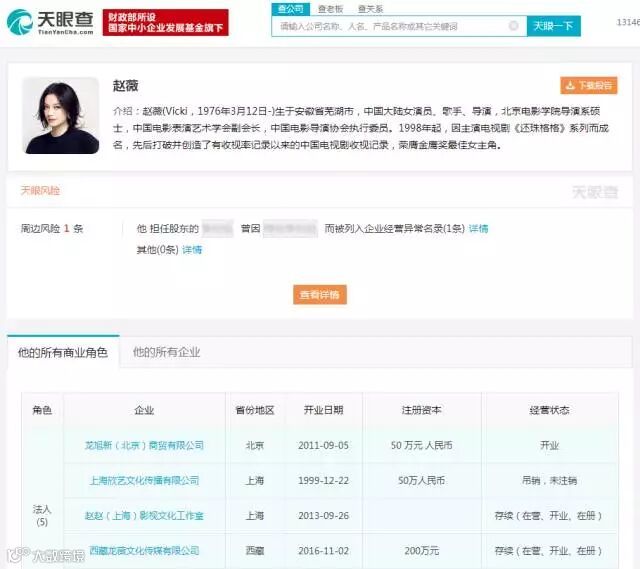Click the 天眼风险 section title
The image size is (640, 569).
(40, 191)
